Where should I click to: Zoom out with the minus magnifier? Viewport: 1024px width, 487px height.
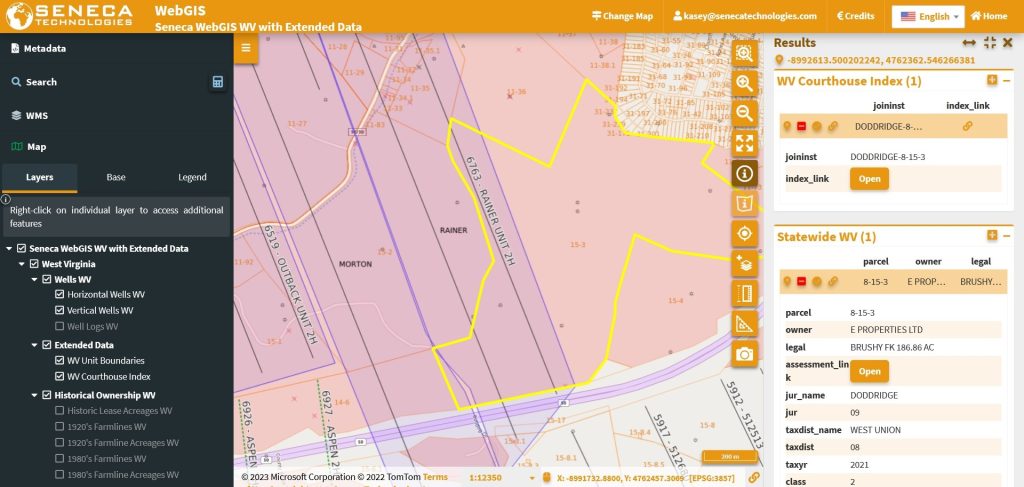744,113
